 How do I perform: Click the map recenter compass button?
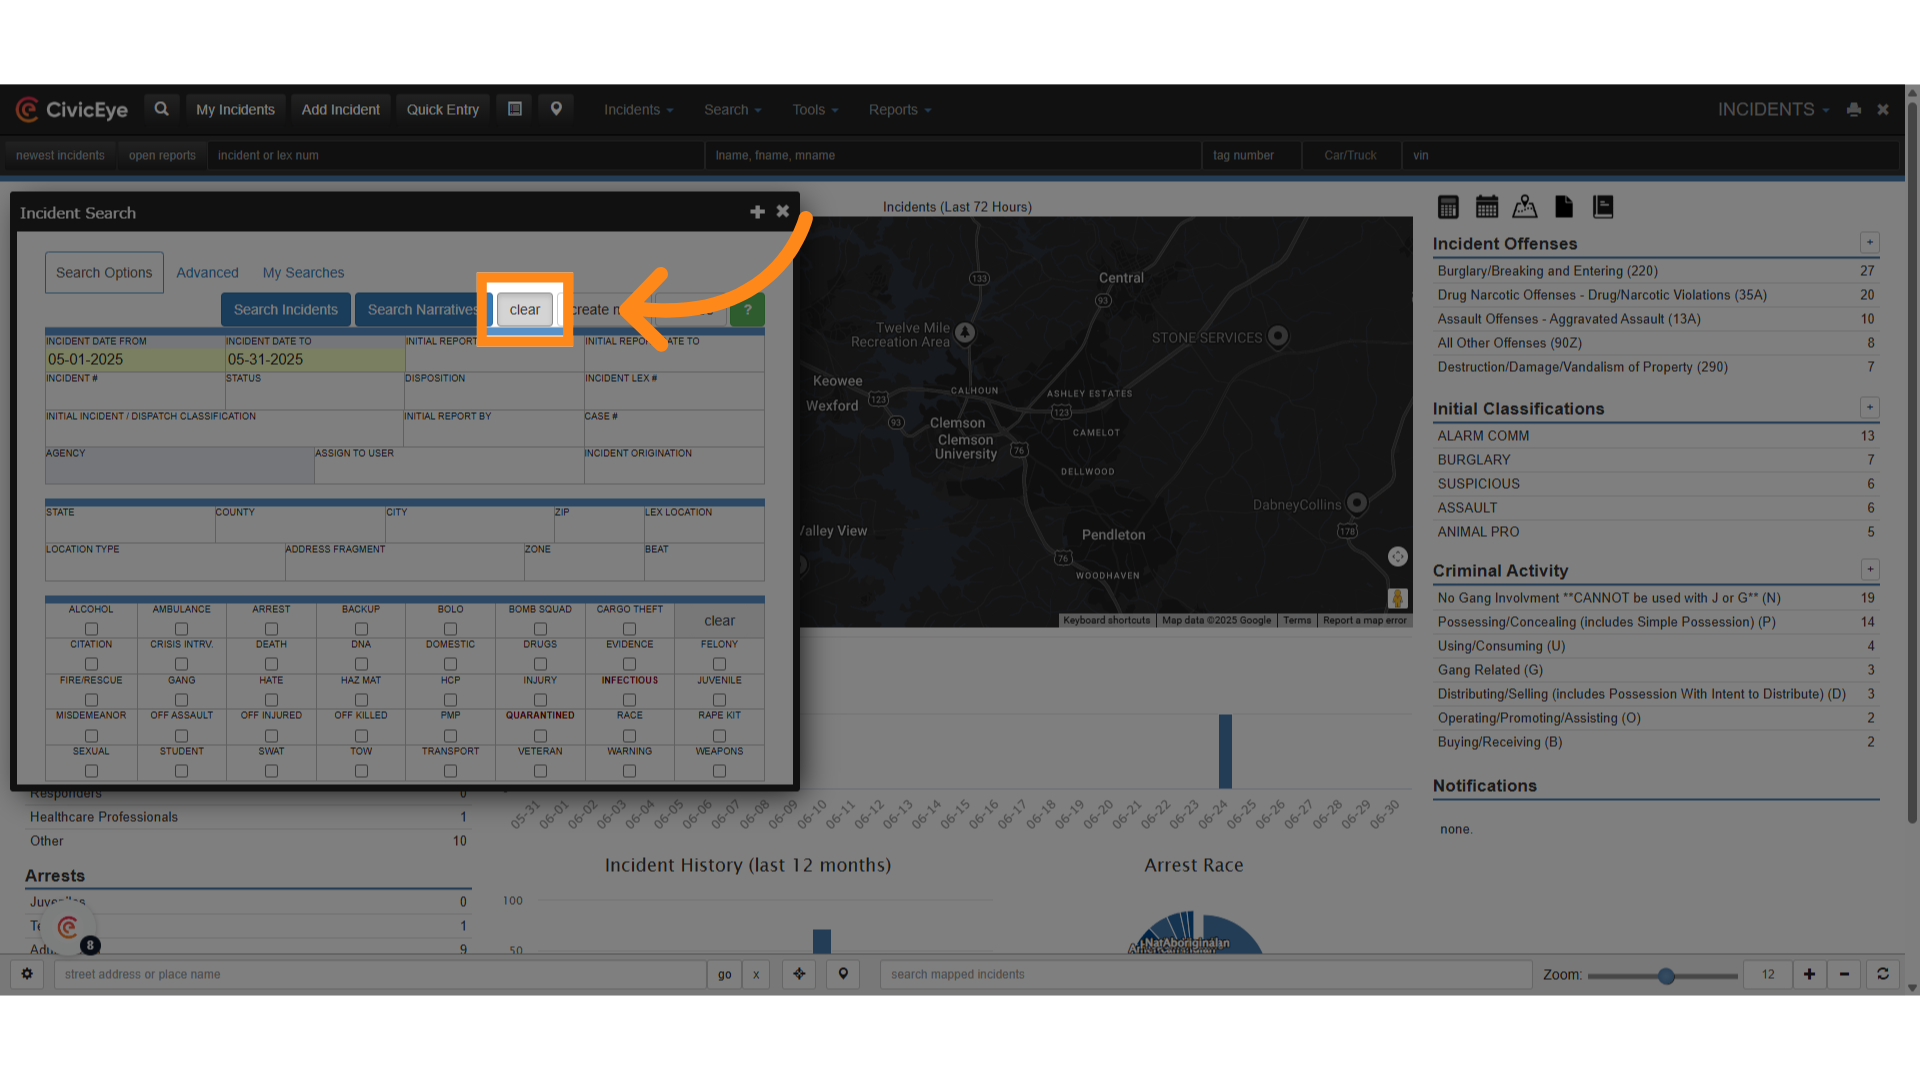click(1398, 557)
